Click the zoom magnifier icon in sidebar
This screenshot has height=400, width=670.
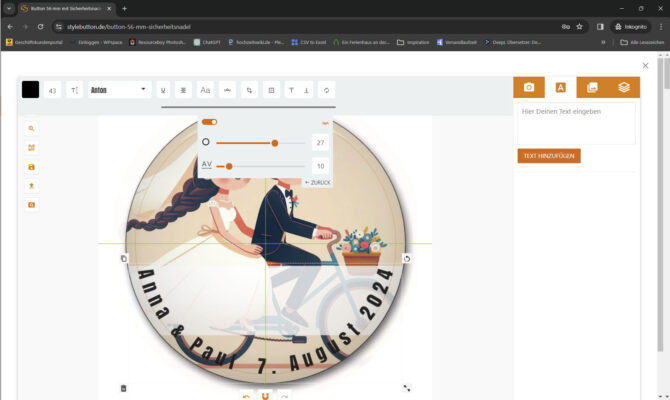pyautogui.click(x=32, y=129)
